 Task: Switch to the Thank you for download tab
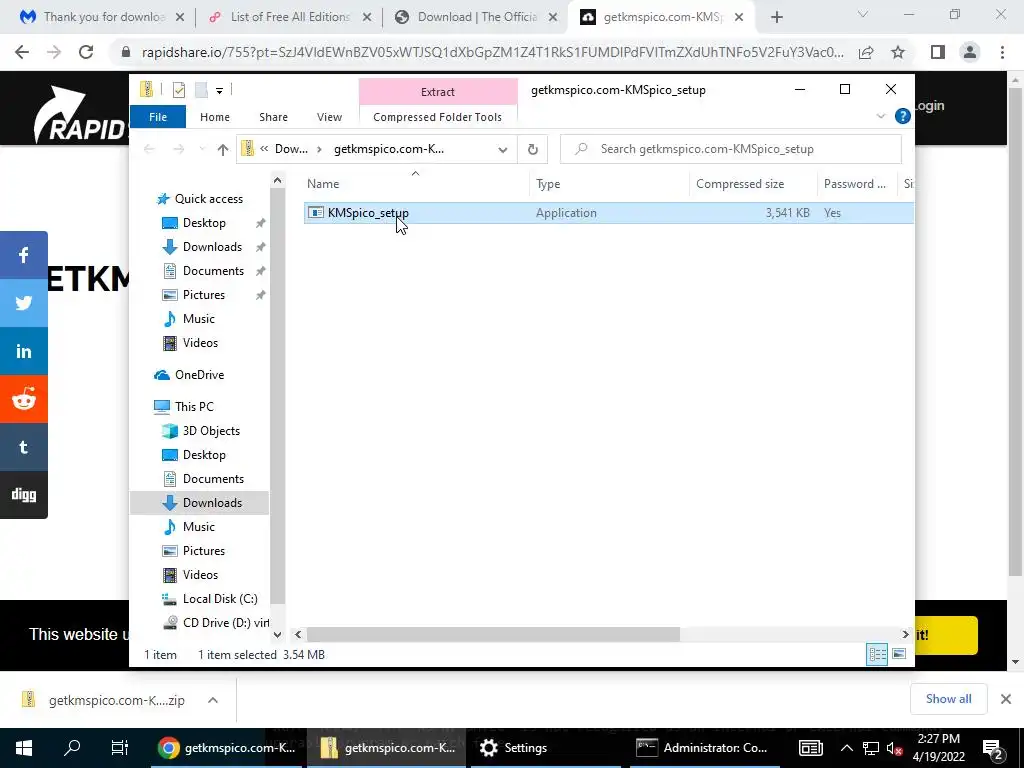pyautogui.click(x=104, y=18)
